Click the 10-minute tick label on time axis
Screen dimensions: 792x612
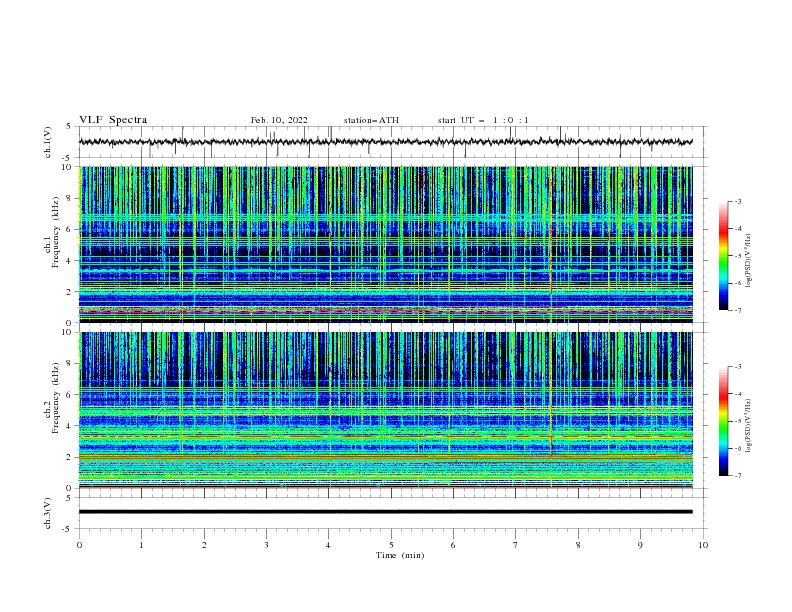[703, 544]
